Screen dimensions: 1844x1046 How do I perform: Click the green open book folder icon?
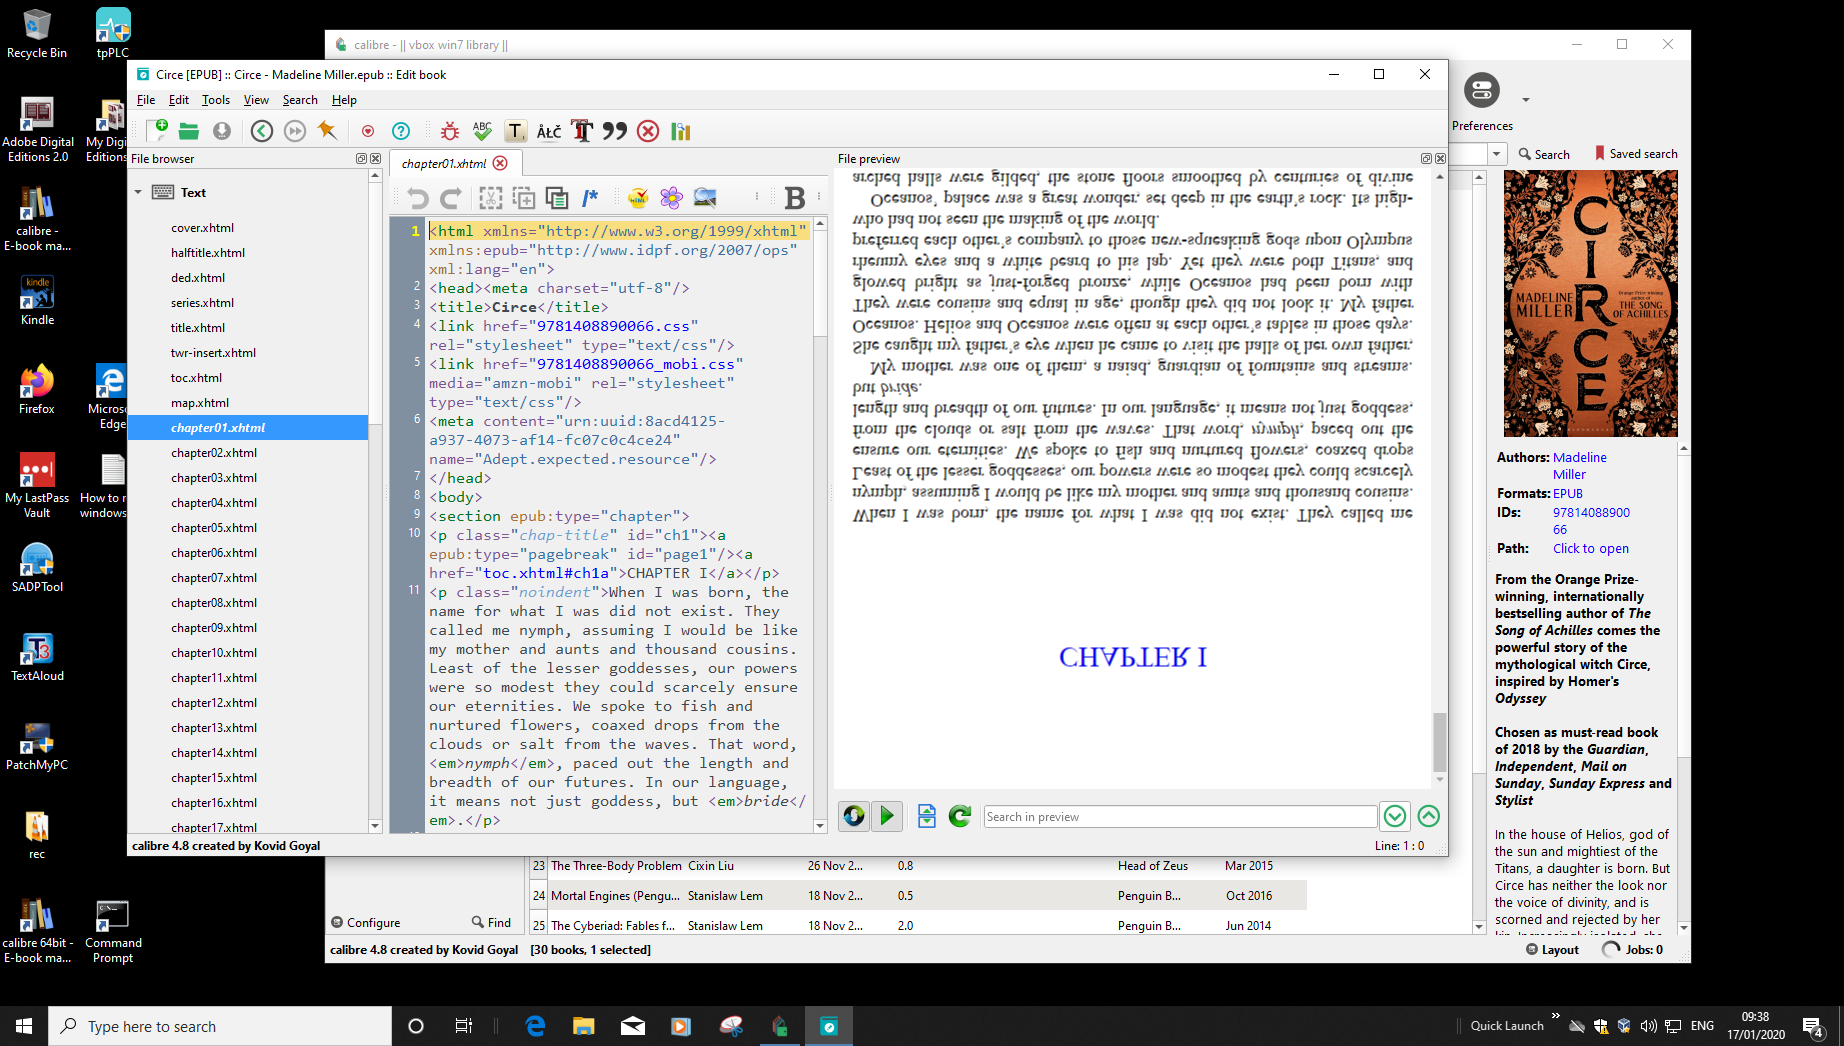point(189,131)
